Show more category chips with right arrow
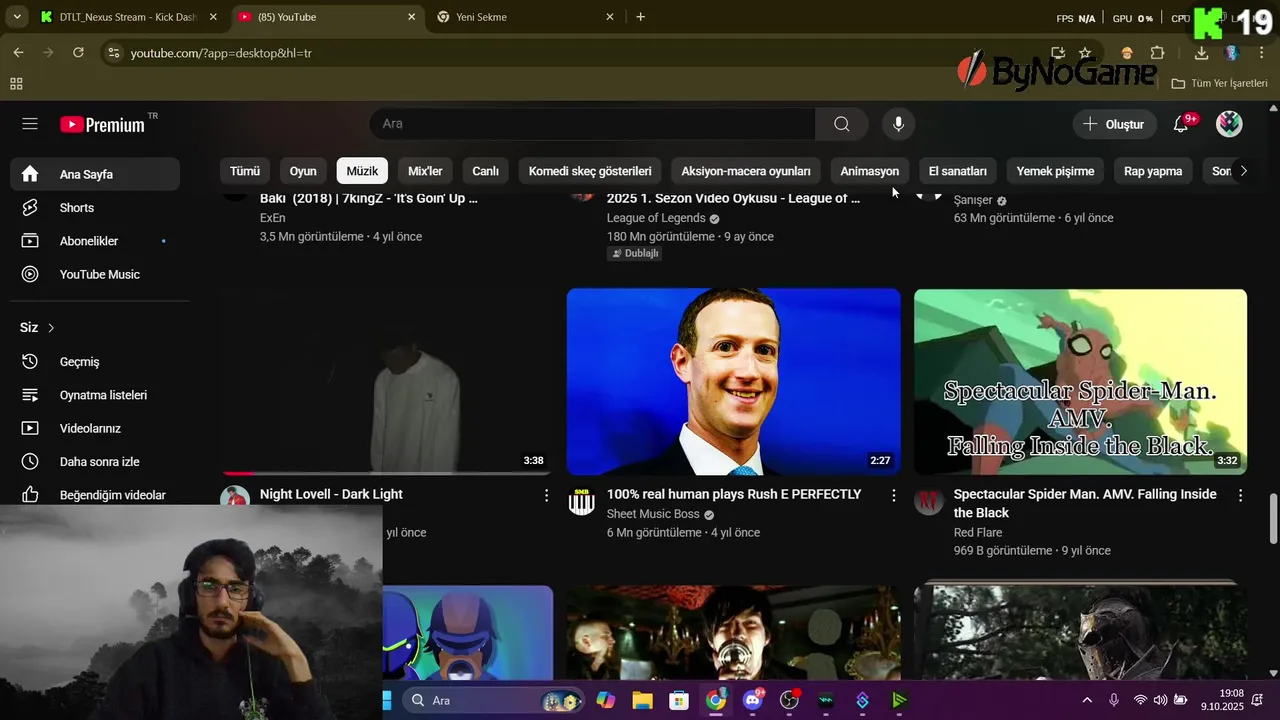Viewport: 1280px width, 720px height. [1243, 171]
